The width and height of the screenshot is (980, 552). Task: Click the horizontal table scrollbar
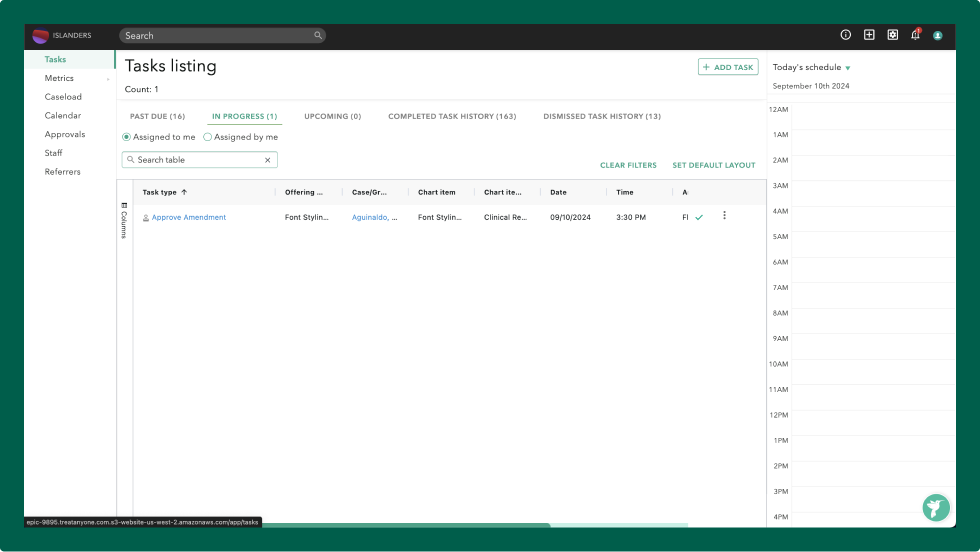pos(406,524)
